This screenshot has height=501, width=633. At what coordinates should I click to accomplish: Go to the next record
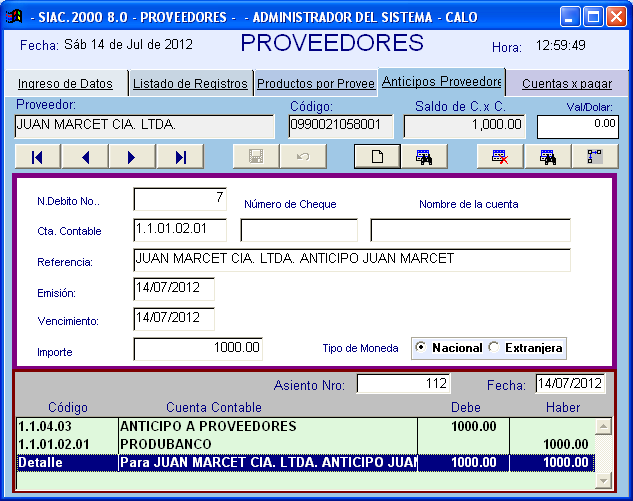coord(132,156)
